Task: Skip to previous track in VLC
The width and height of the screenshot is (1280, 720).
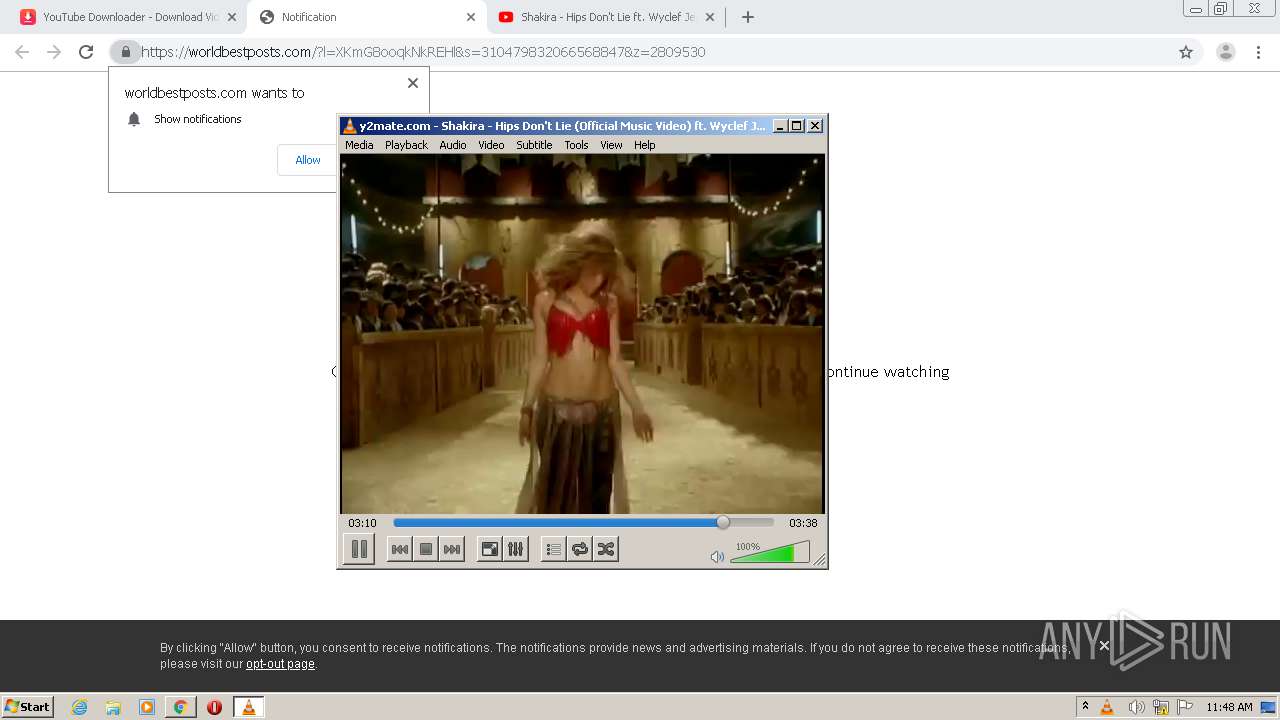Action: pos(399,549)
